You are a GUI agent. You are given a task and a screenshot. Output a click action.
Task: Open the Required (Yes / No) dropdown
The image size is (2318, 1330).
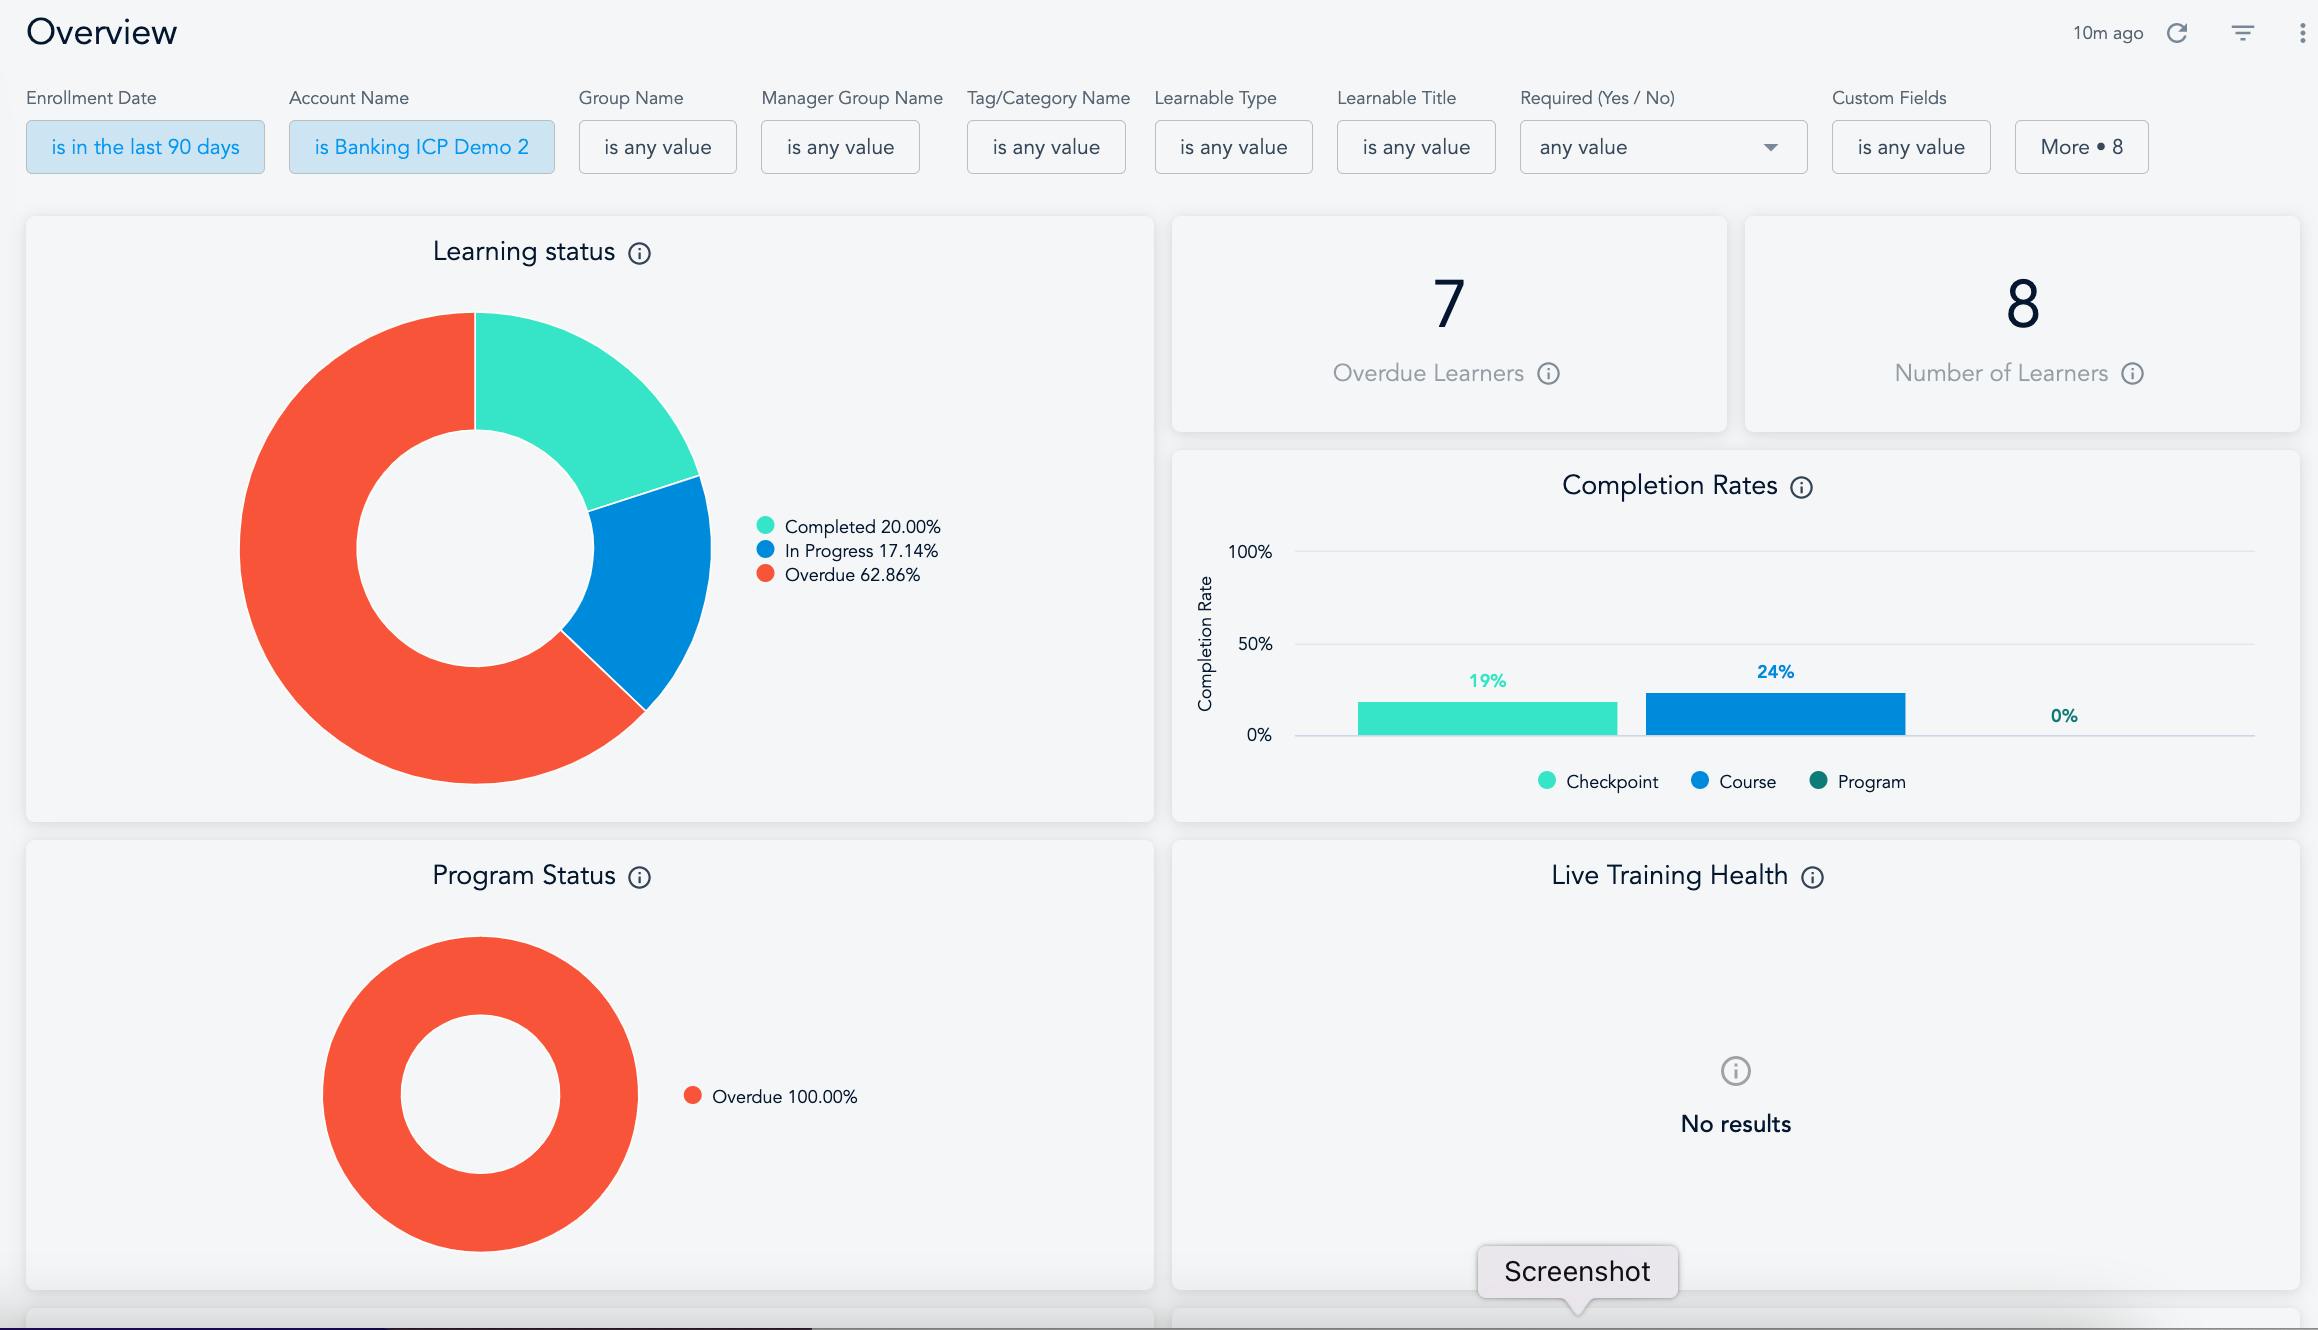1663,147
